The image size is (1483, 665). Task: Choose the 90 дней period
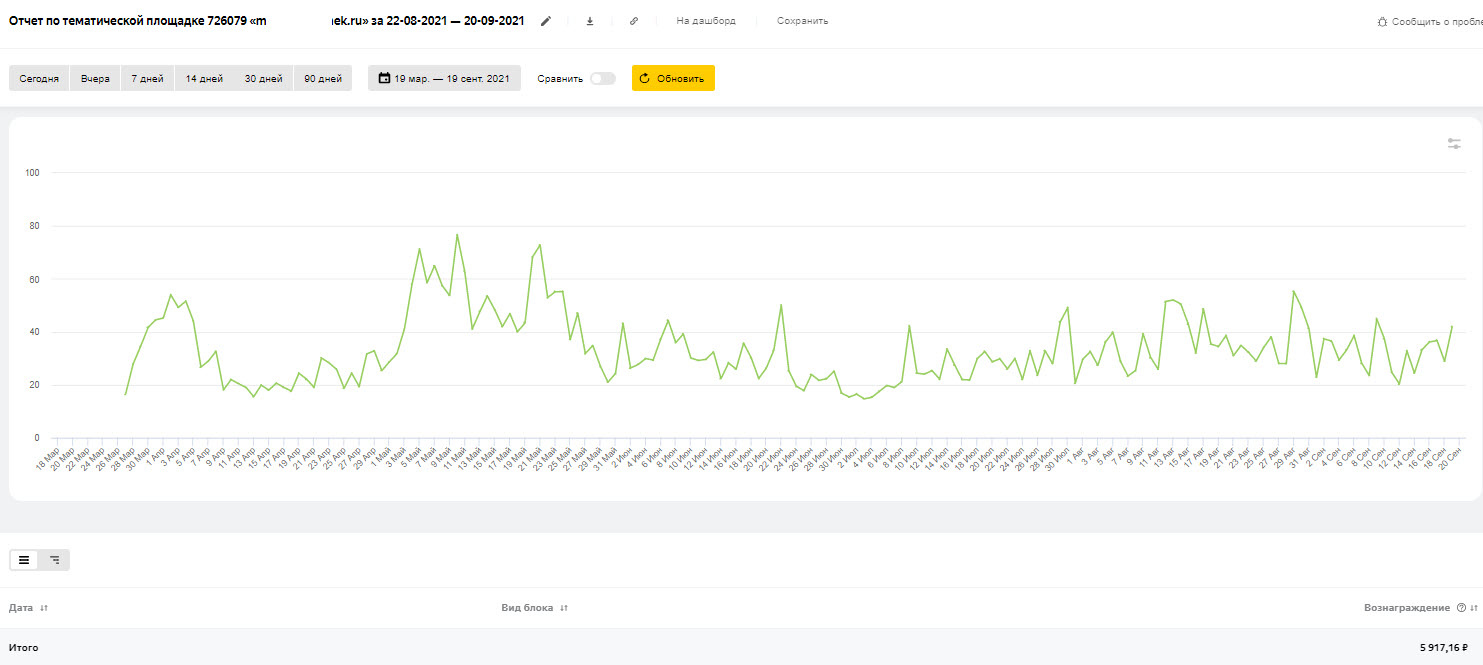322,79
